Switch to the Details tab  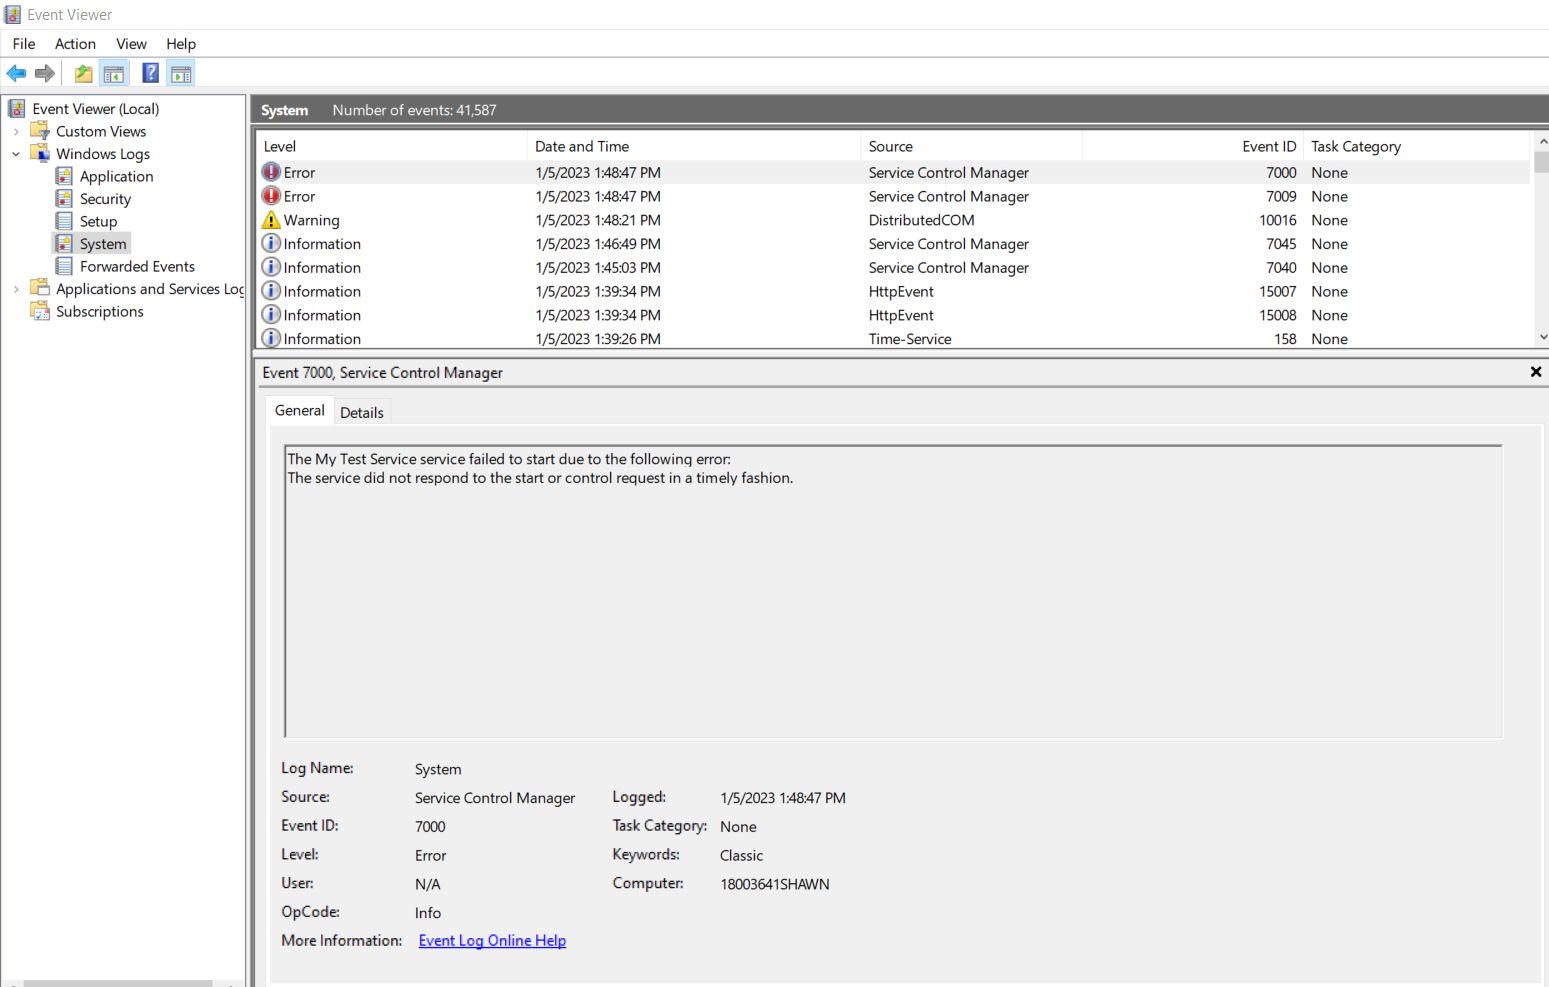coord(361,412)
